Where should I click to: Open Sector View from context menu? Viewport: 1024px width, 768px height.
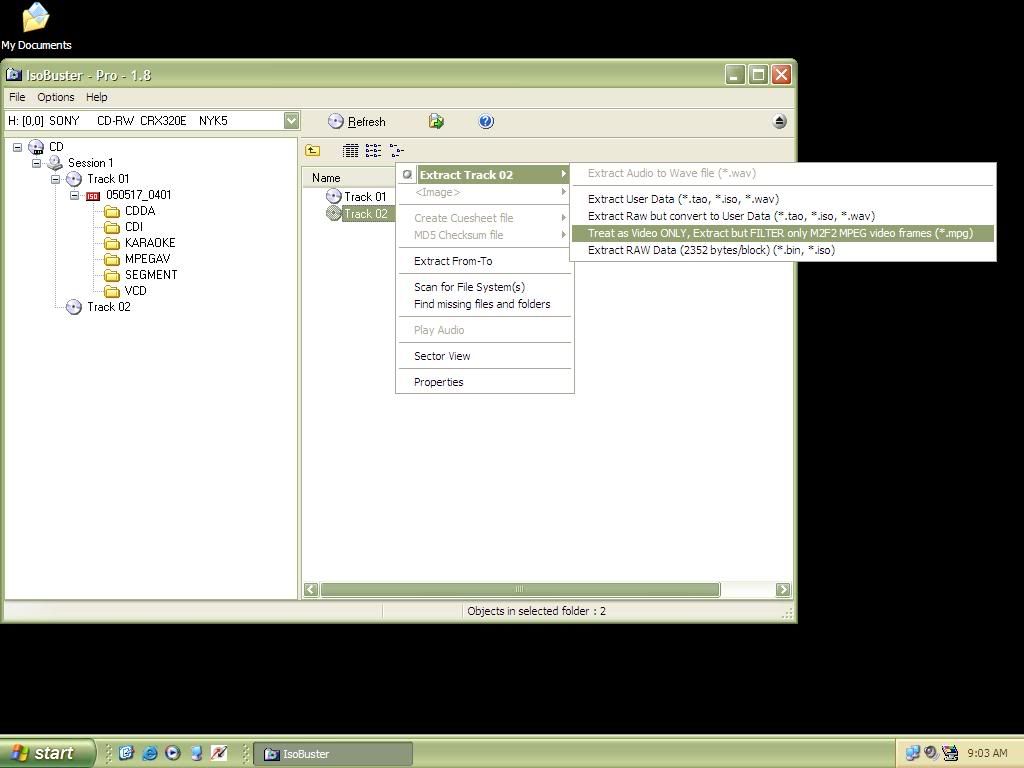pos(485,356)
